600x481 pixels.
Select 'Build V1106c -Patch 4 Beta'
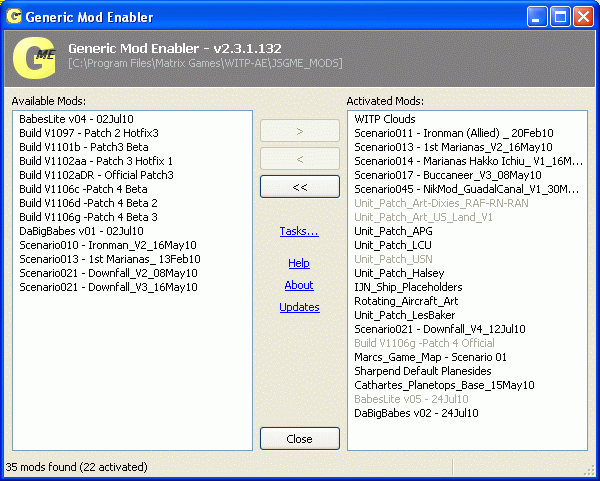[83, 189]
